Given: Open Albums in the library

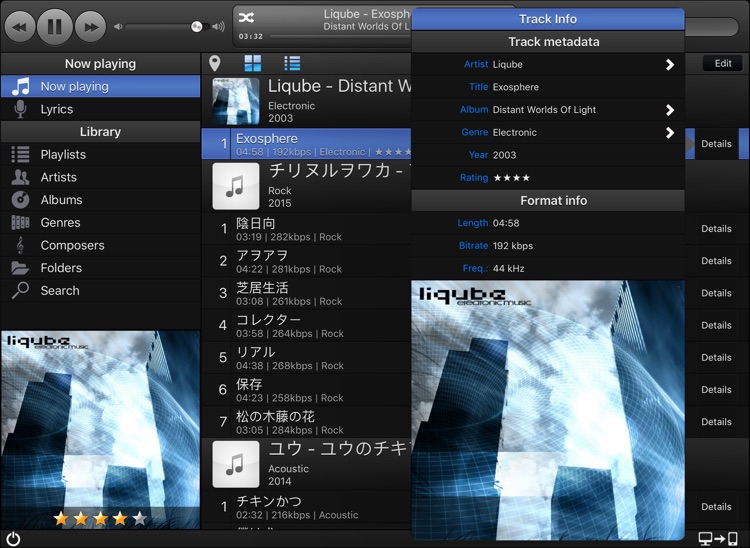Looking at the screenshot, I should 100,200.
